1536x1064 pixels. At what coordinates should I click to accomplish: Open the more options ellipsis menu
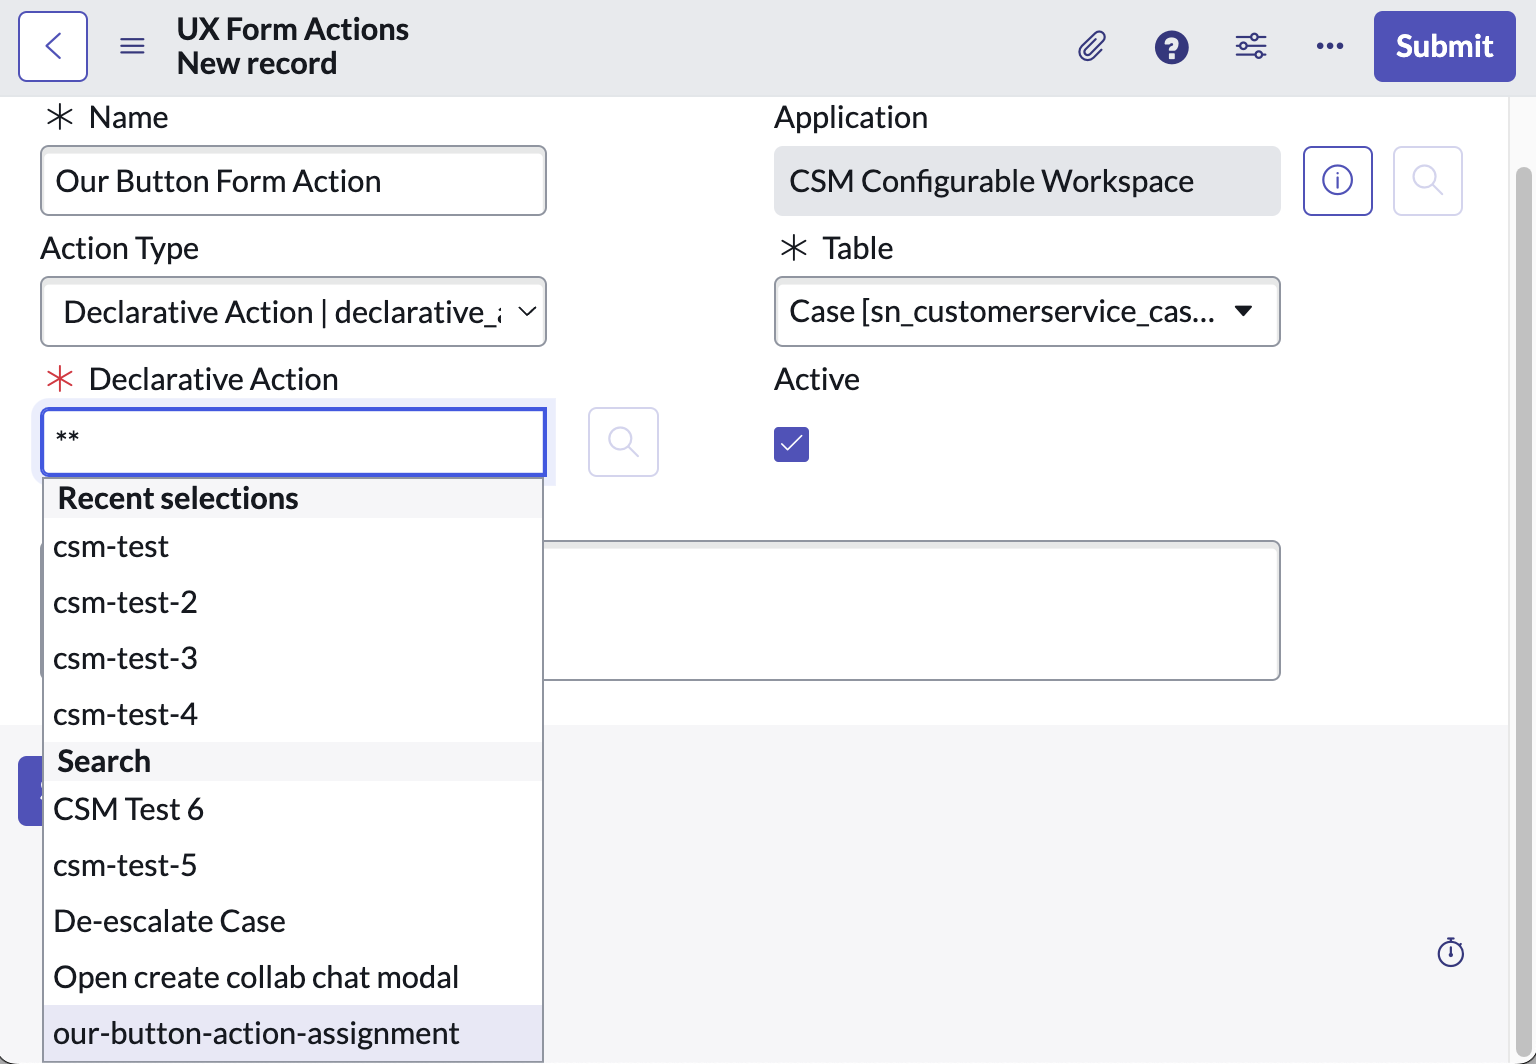tap(1330, 46)
